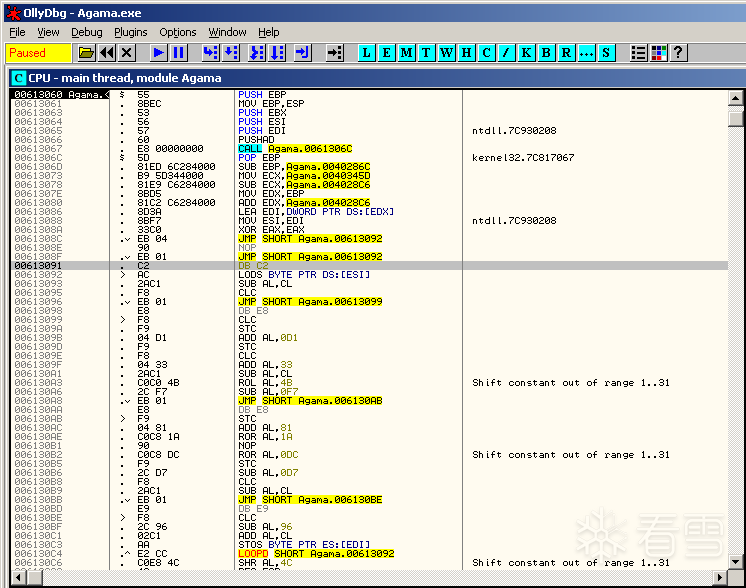Image resolution: width=746 pixels, height=588 pixels.
Task: Open debugging options list icon
Action: (x=638, y=52)
